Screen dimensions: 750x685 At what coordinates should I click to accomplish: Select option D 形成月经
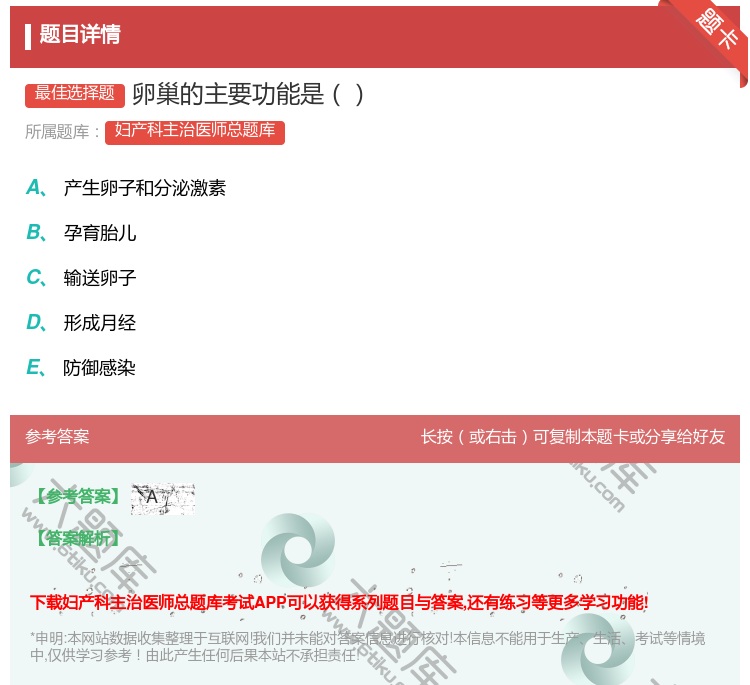pos(100,323)
